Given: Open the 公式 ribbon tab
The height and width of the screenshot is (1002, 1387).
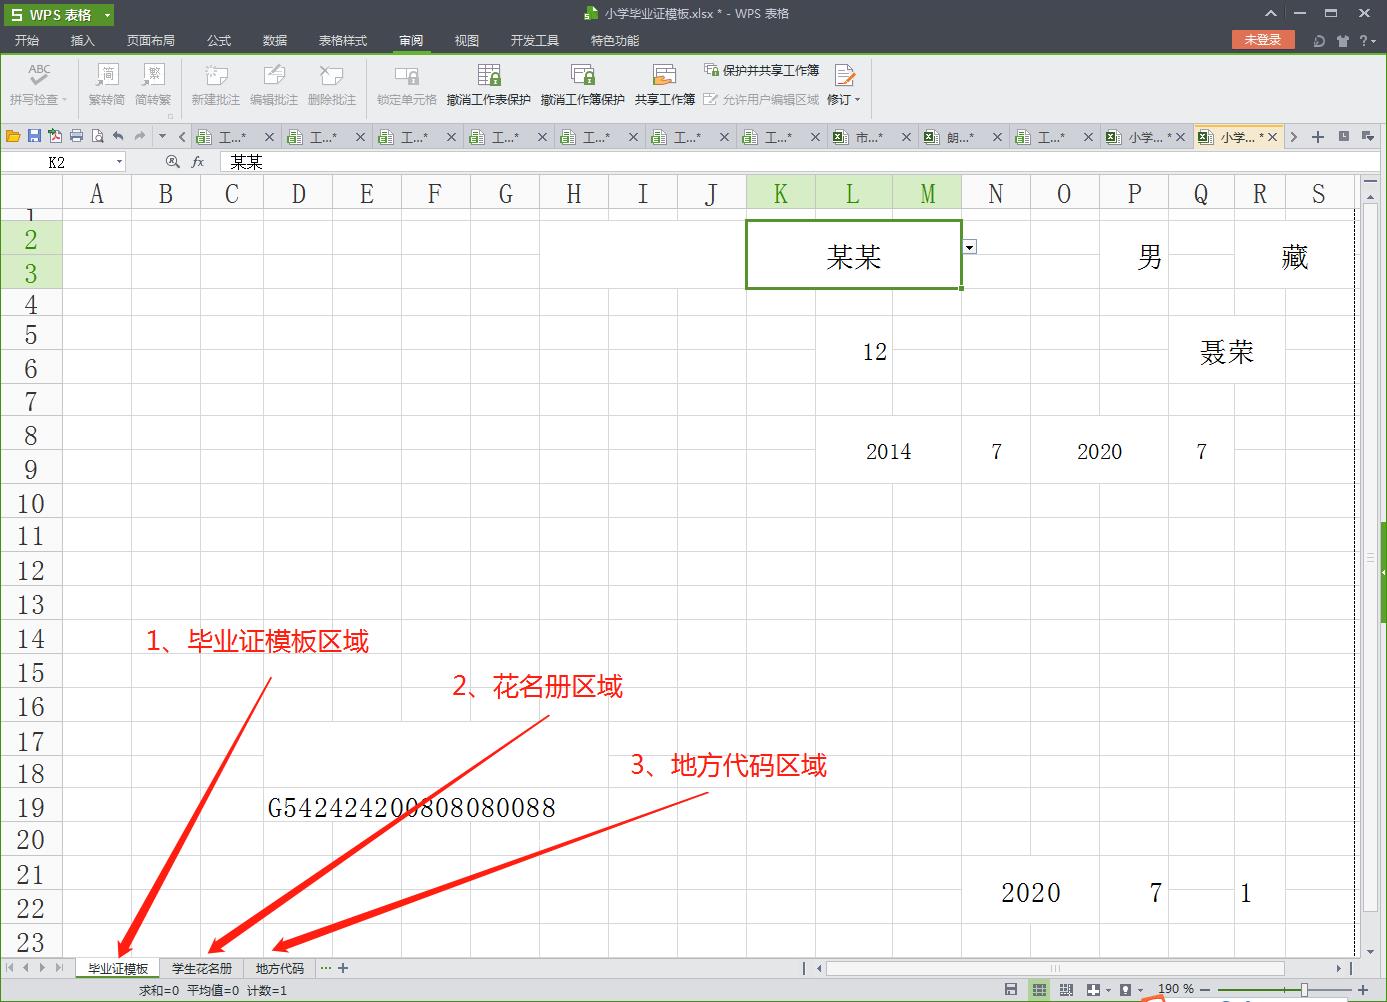Looking at the screenshot, I should [x=219, y=41].
